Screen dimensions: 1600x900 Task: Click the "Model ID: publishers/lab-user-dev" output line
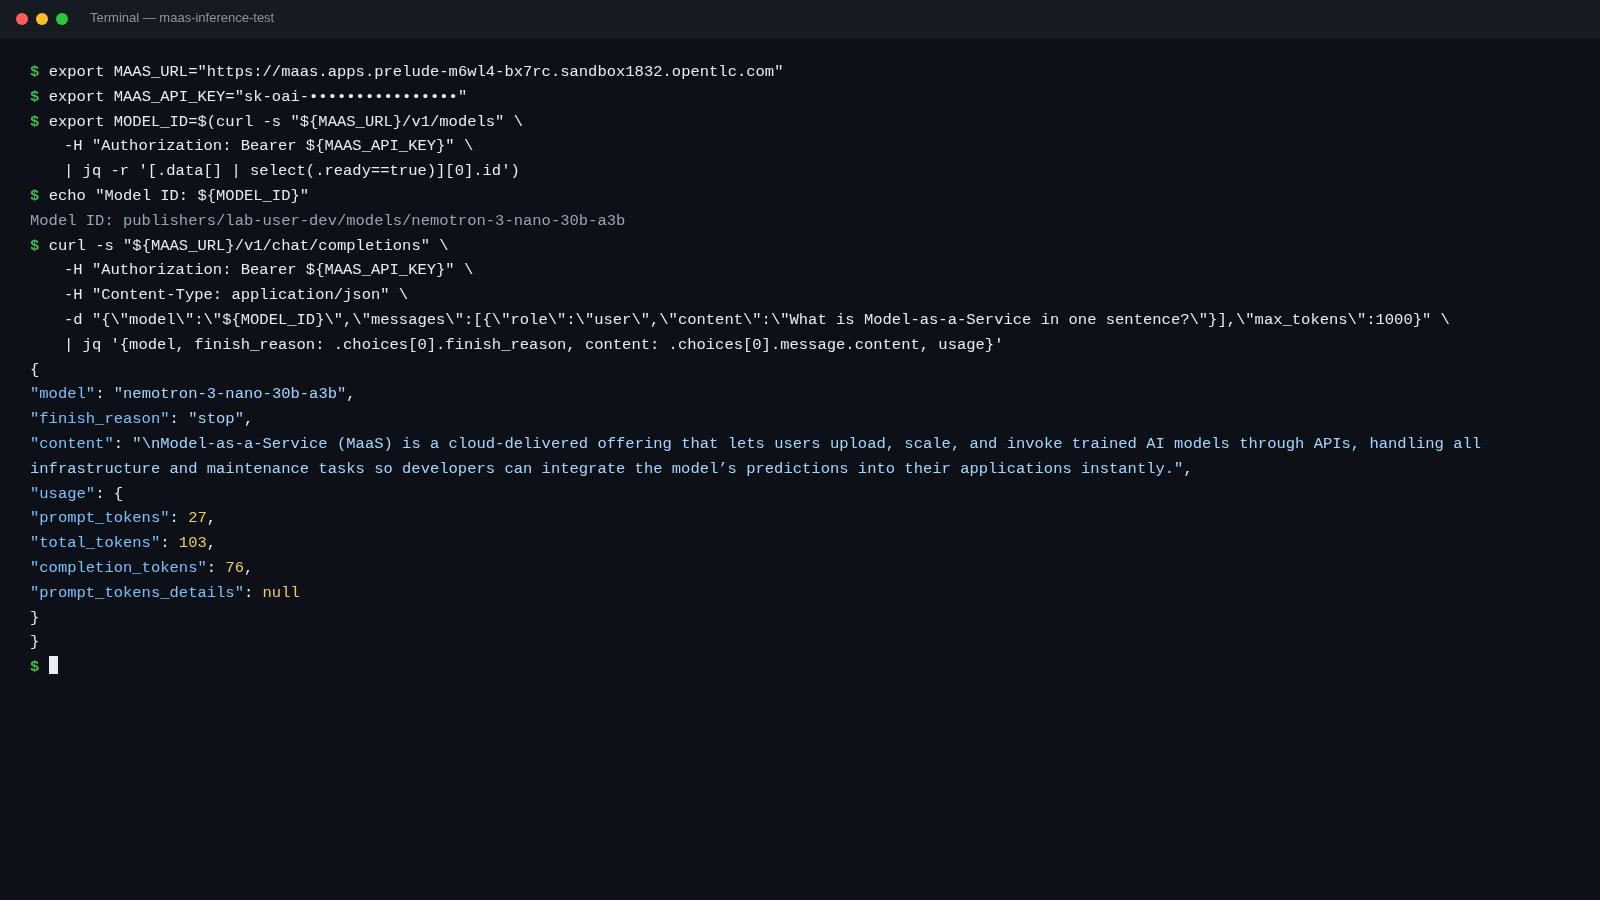[x=328, y=221]
